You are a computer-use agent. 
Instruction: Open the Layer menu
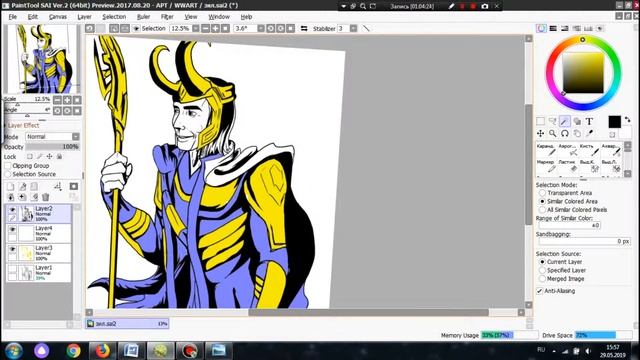[x=84, y=17]
